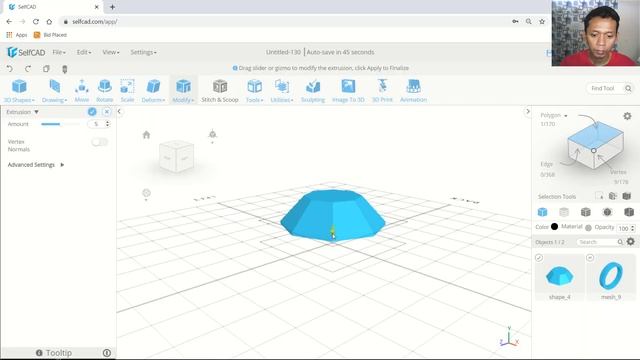Click the microphone icon in the edit toolbar

click(64, 69)
